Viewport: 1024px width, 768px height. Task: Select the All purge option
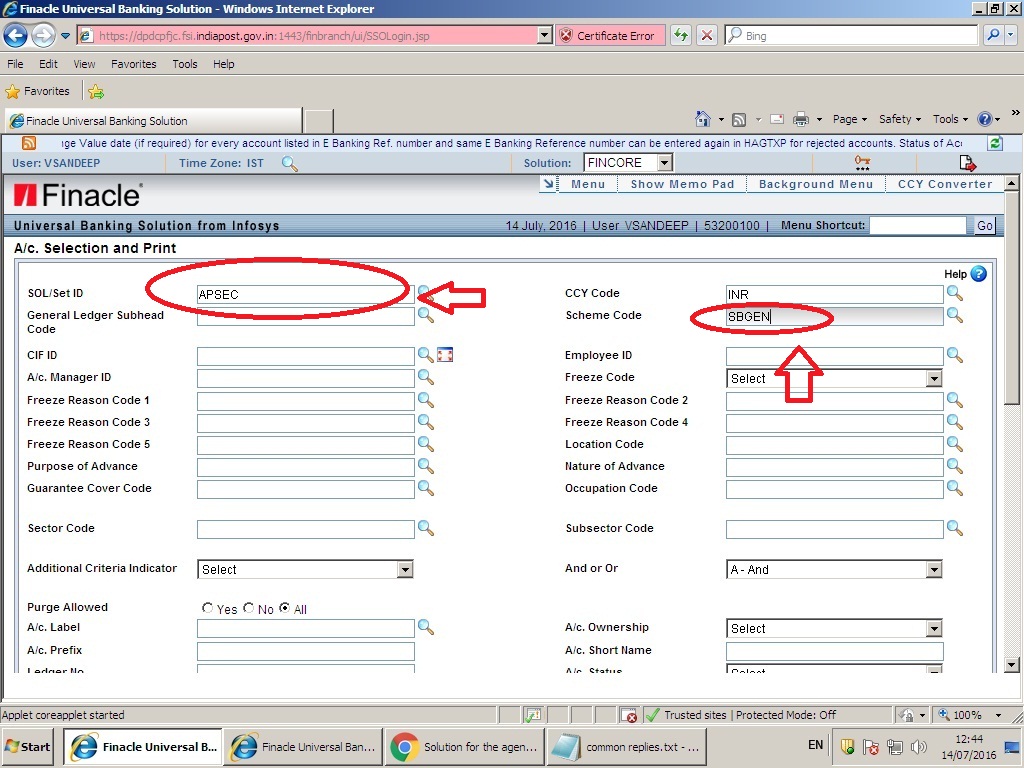[x=283, y=607]
